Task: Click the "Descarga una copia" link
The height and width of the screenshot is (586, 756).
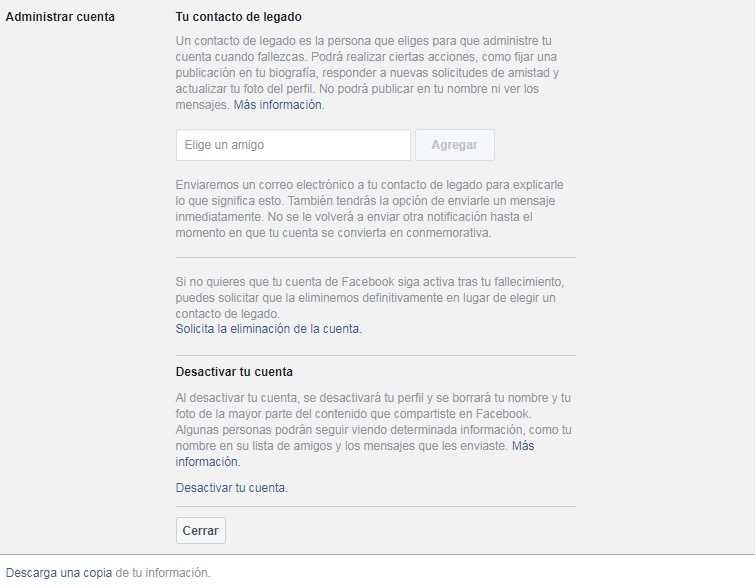Action: 59,572
